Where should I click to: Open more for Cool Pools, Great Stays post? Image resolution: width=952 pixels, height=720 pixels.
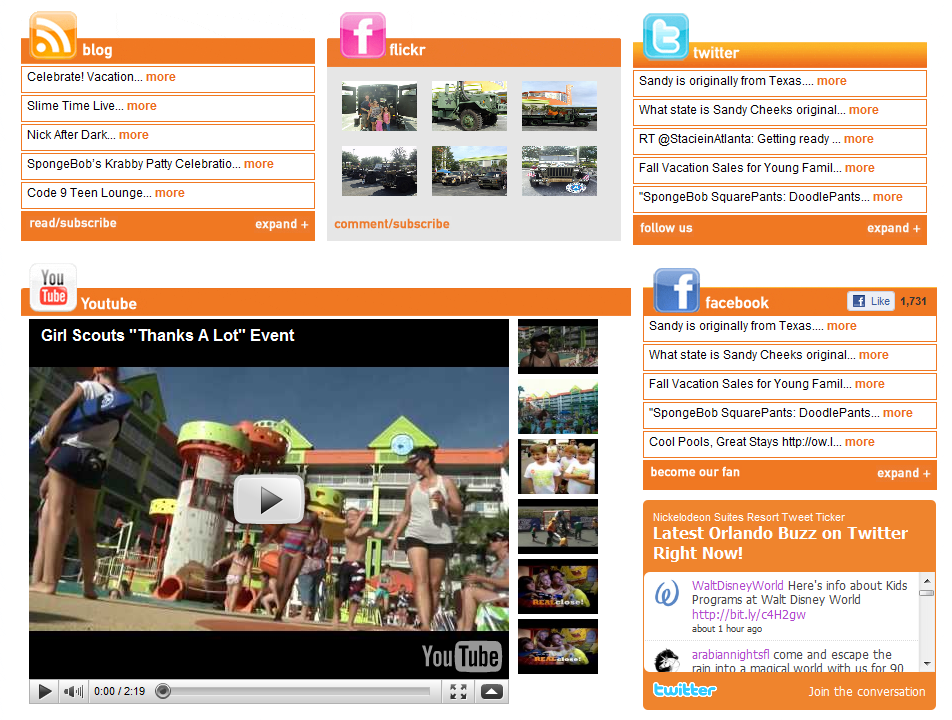tap(860, 442)
